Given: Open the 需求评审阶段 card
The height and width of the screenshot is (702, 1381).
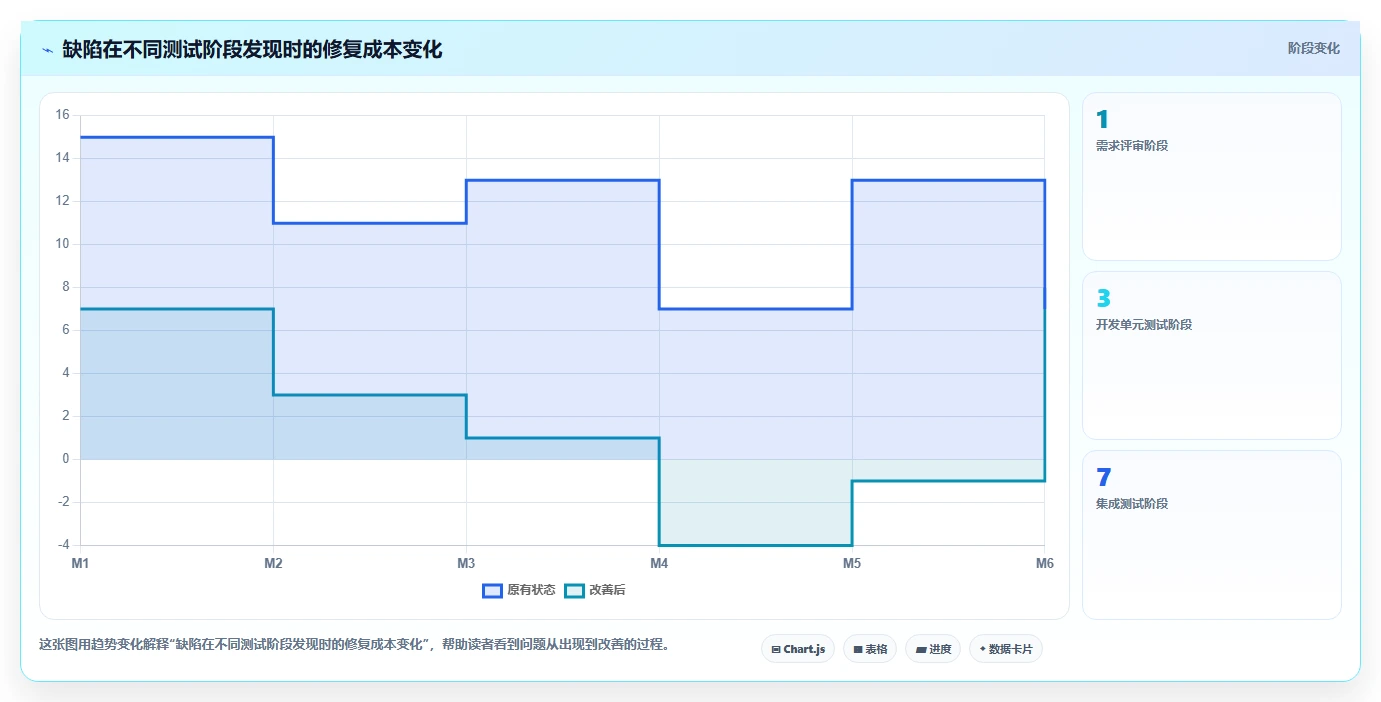Looking at the screenshot, I should tap(1212, 177).
